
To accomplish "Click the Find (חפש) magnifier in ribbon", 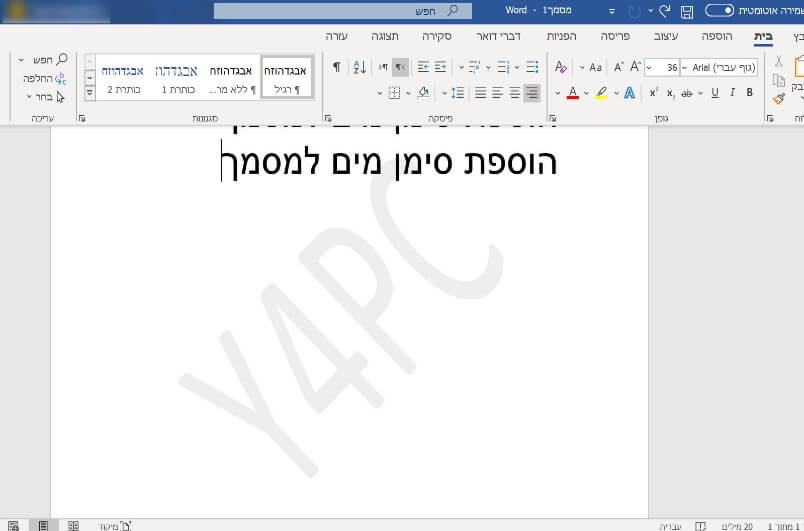I will click(x=62, y=59).
